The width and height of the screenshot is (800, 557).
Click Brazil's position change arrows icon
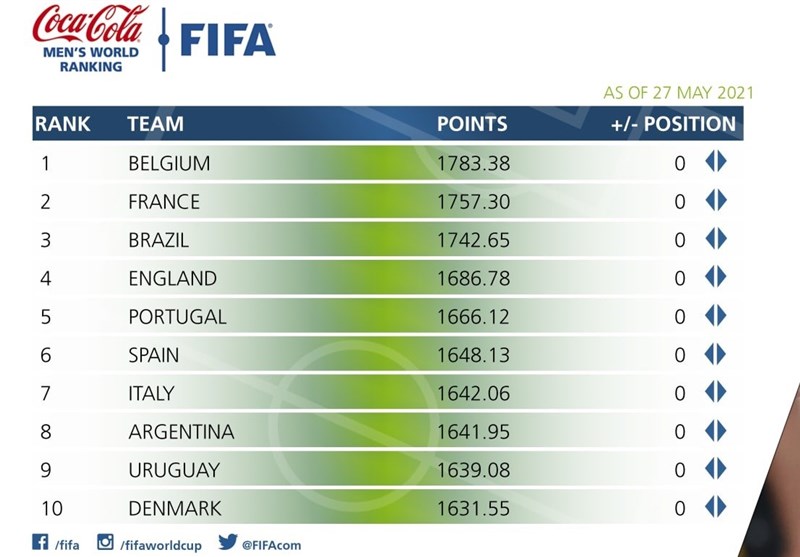[715, 239]
